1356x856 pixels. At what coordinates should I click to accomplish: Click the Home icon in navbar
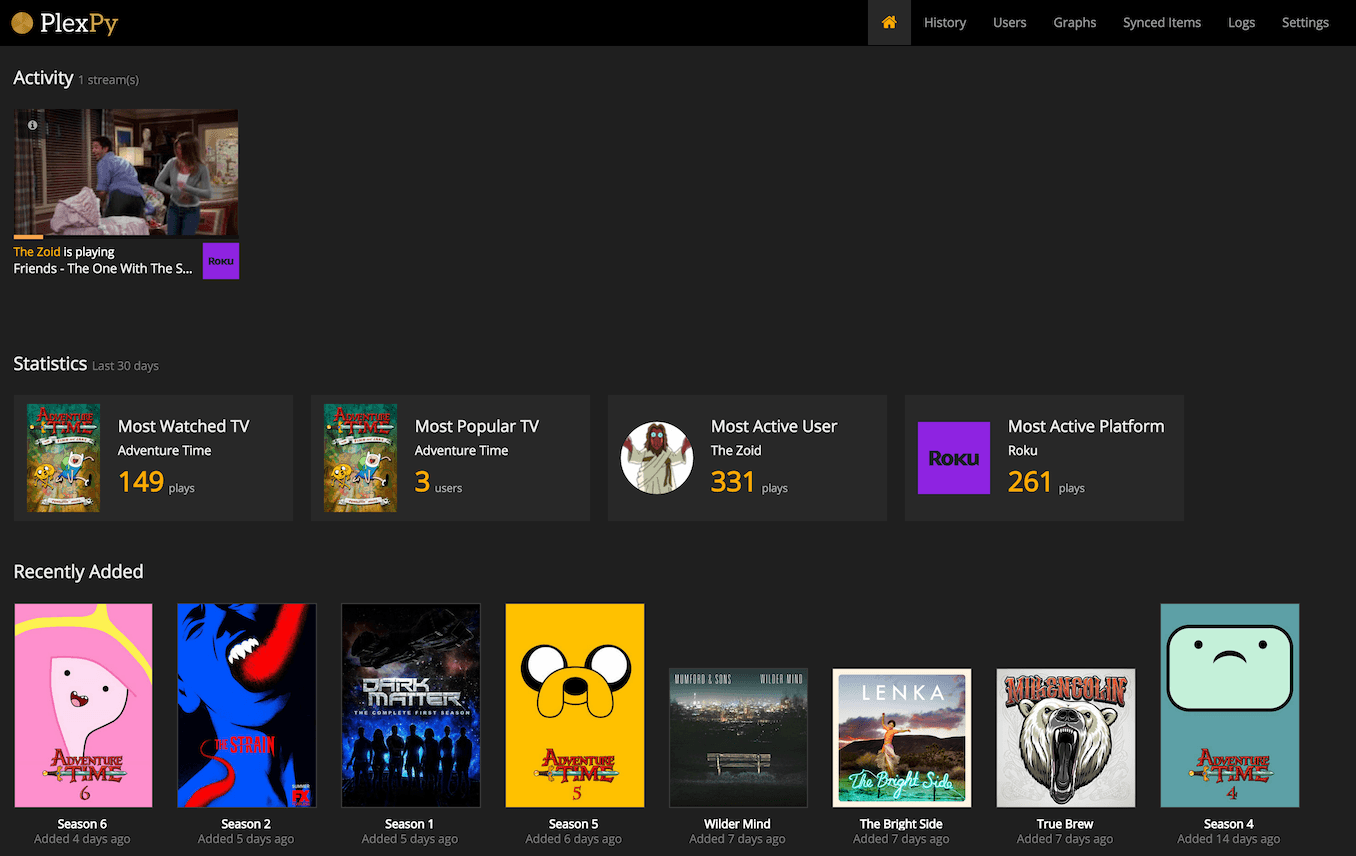point(889,22)
